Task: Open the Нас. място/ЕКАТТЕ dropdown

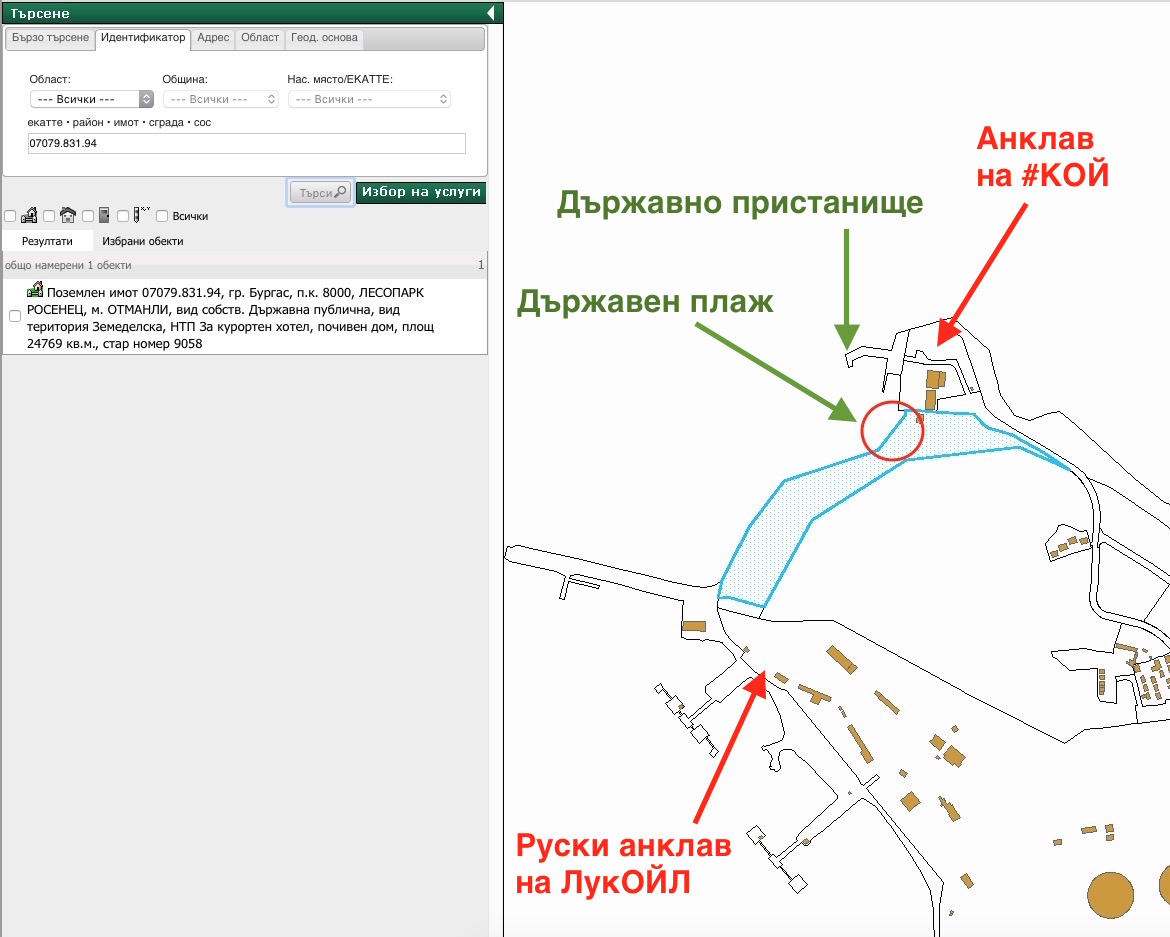Action: 369,99
